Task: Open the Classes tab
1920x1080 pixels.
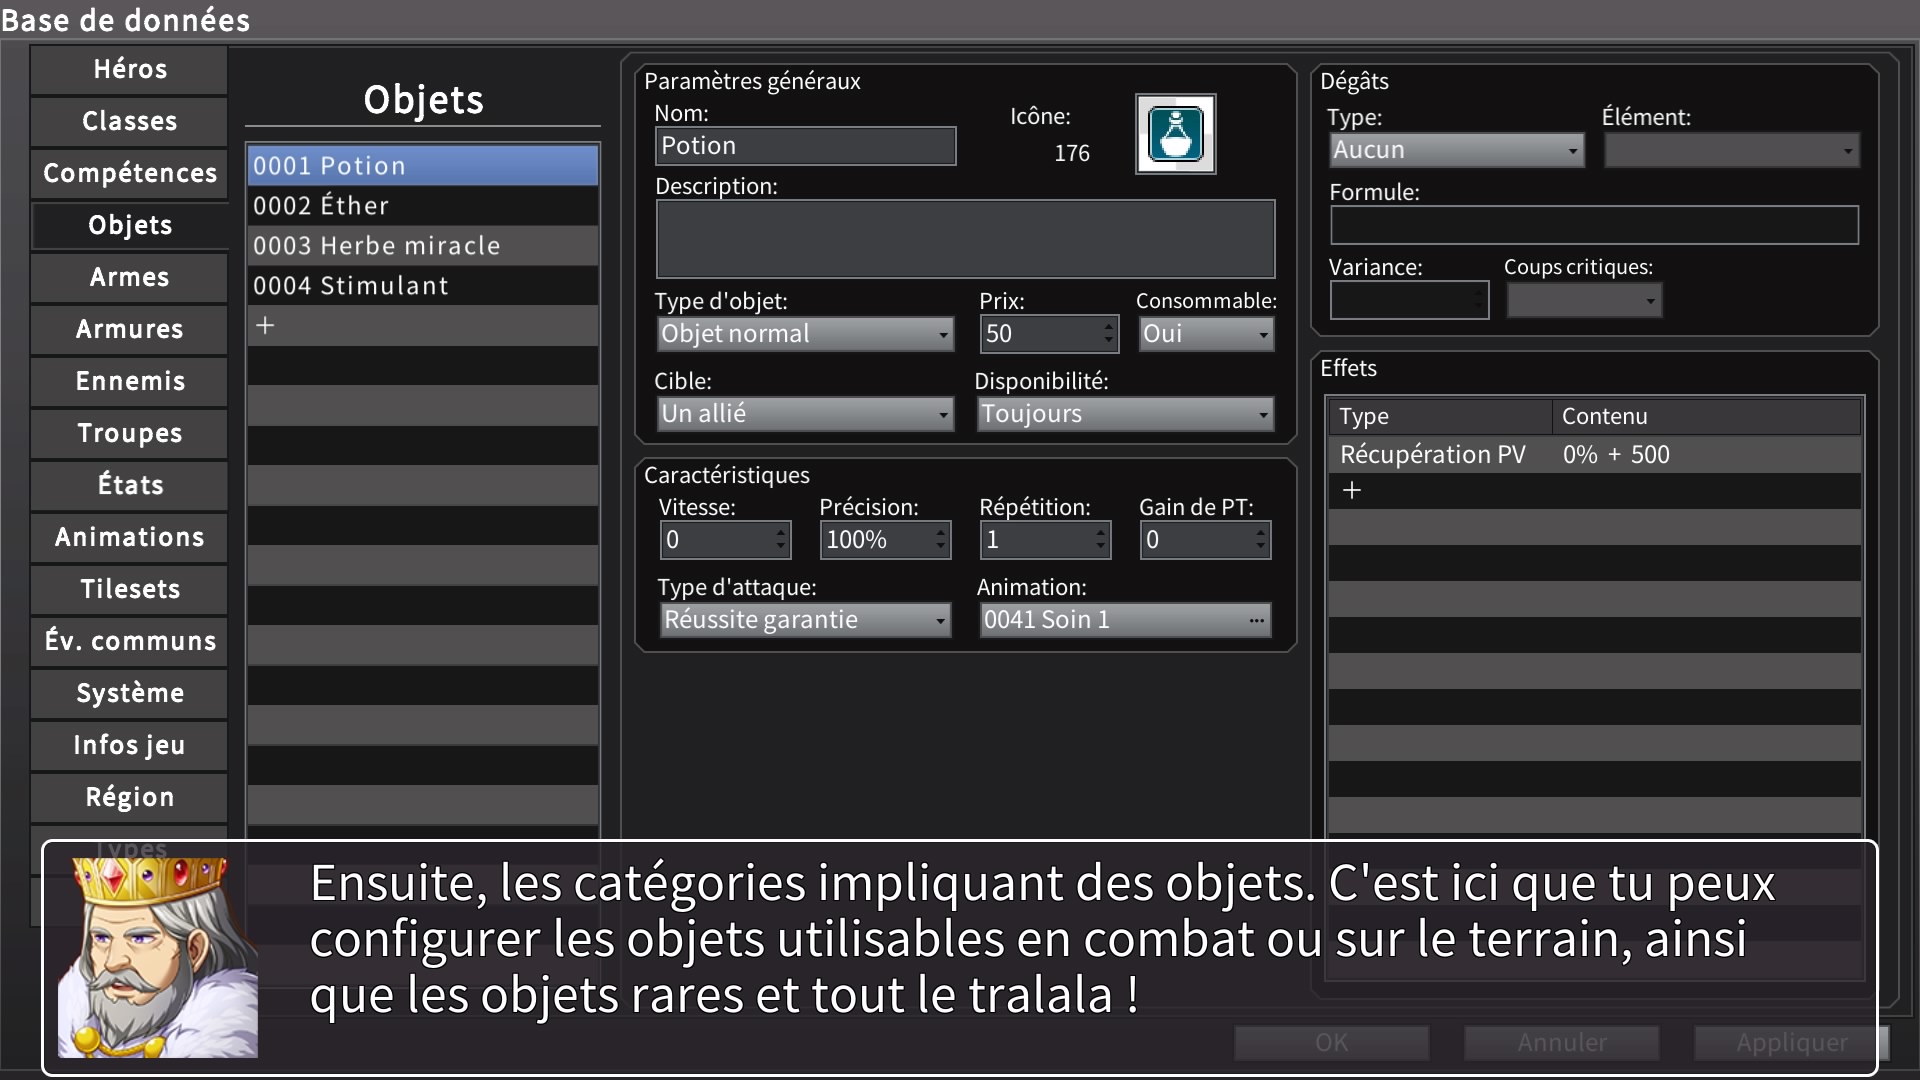Action: (130, 121)
